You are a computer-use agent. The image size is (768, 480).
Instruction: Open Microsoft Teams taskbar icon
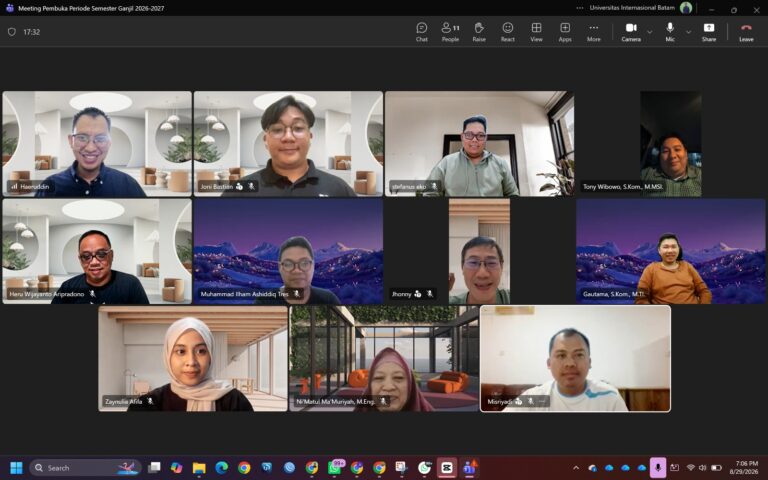pyautogui.click(x=469, y=468)
